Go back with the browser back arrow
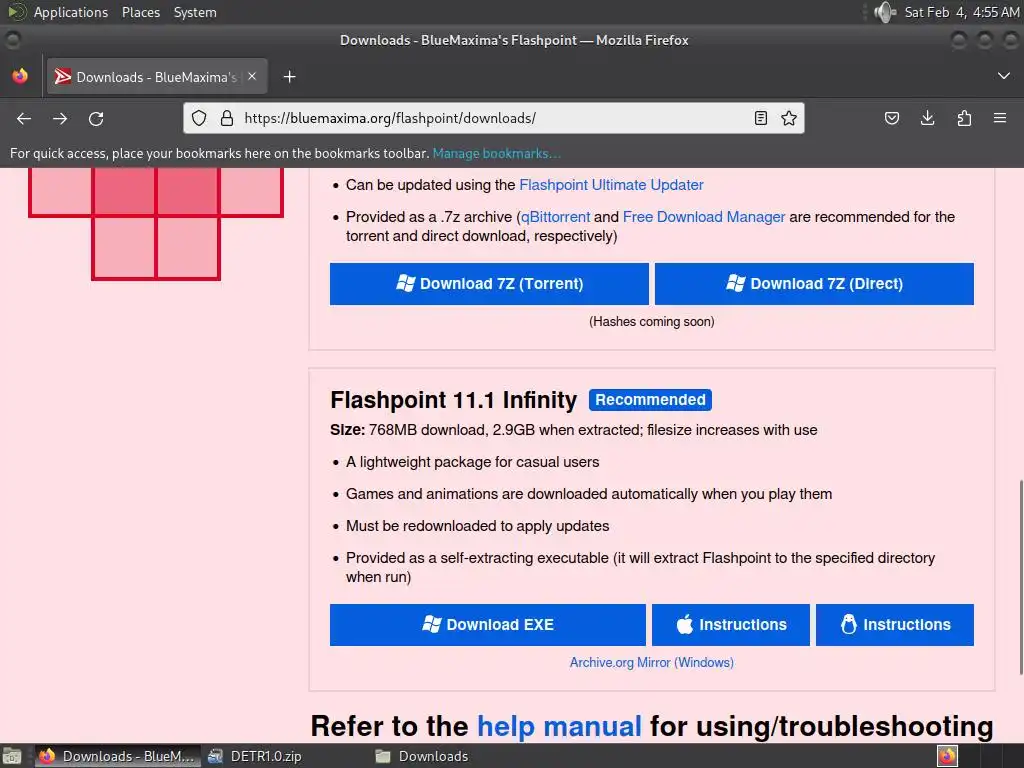 [24, 118]
